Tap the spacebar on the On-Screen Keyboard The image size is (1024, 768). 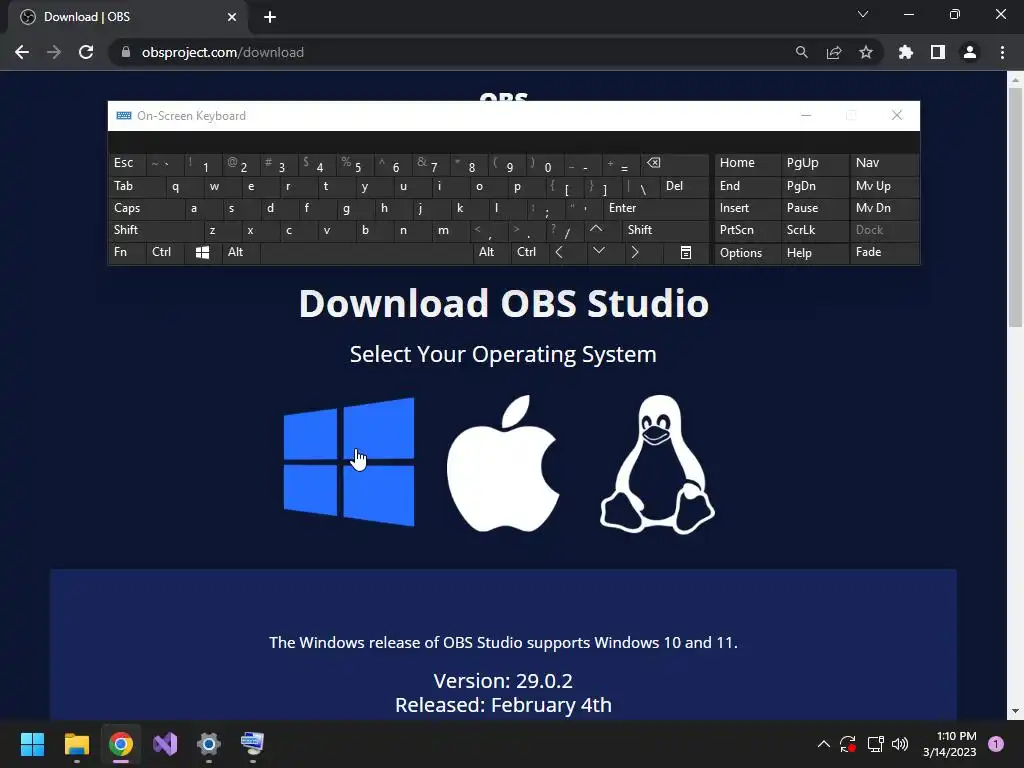(x=366, y=253)
